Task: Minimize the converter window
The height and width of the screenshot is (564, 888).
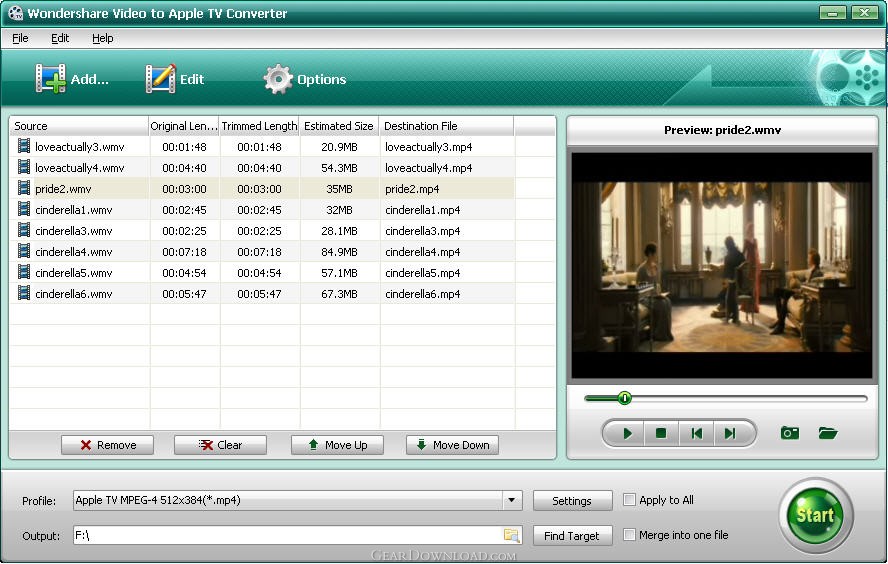Action: click(832, 12)
